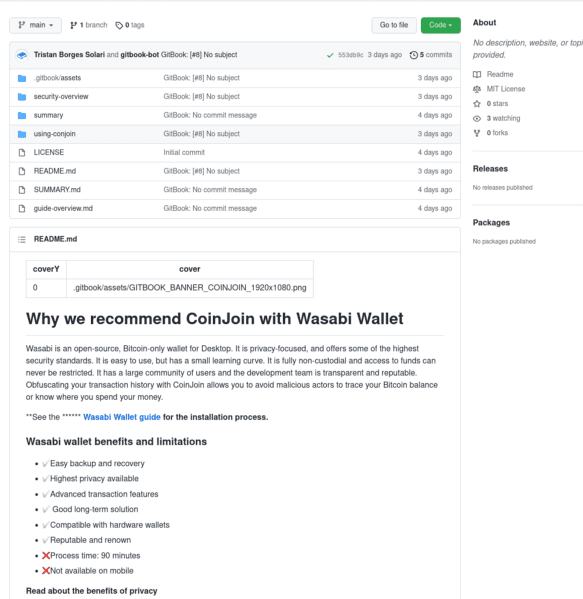This screenshot has height=599, width=583.
Task: Expand the green Code dropdown button
Action: click(440, 25)
